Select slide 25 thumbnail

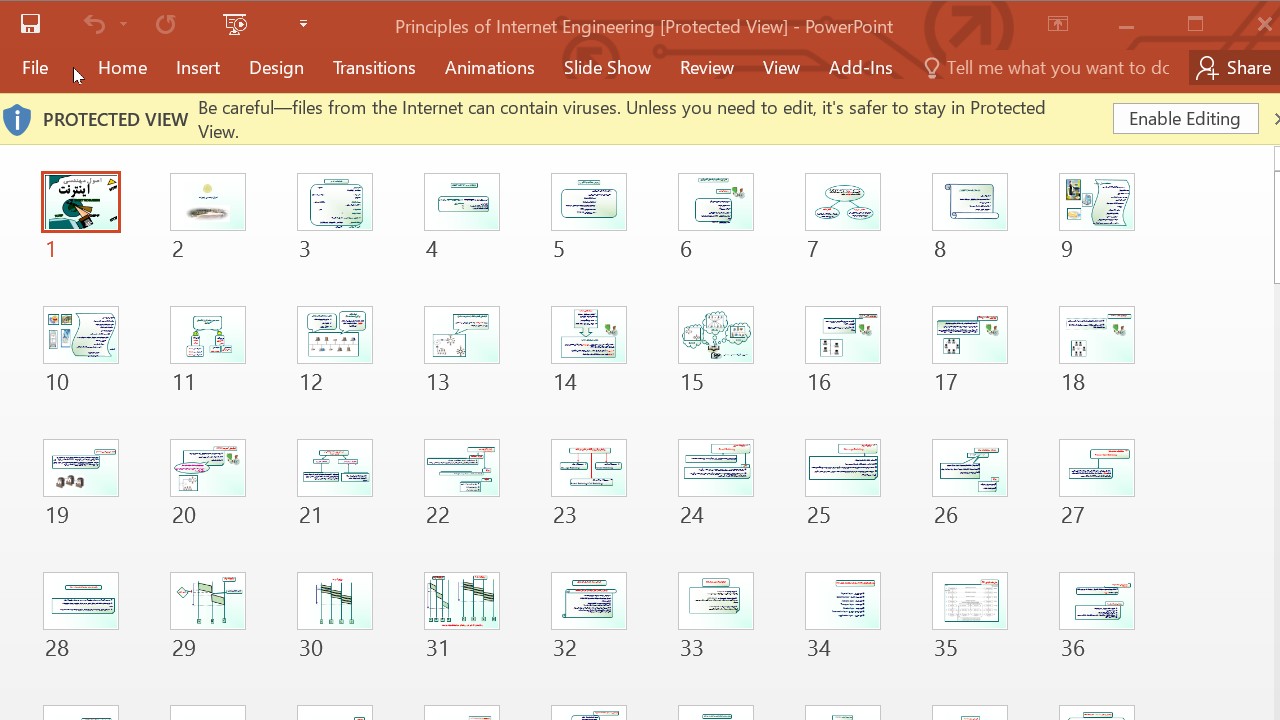pyautogui.click(x=843, y=468)
